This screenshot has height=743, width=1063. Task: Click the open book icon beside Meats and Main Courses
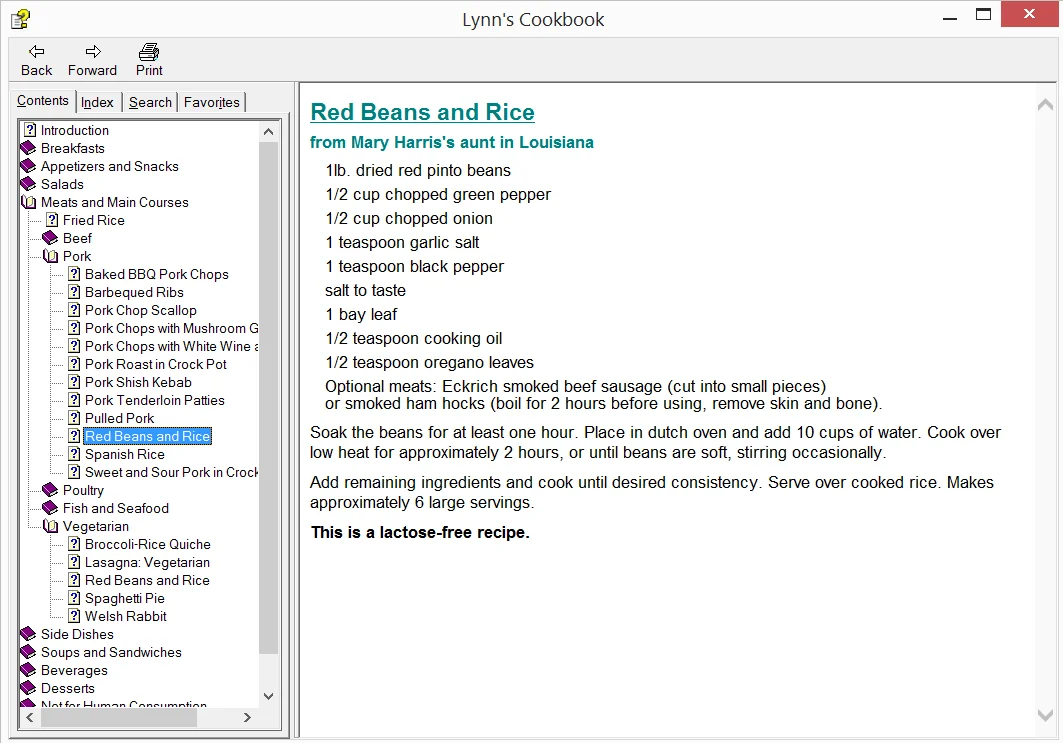[28, 202]
